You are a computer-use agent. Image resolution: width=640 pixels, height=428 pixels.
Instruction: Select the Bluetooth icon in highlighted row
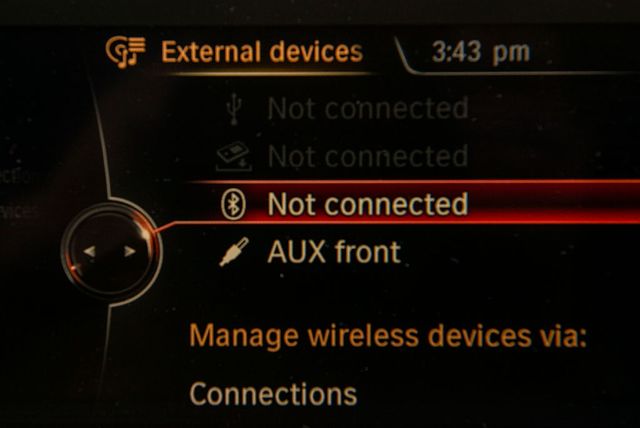pyautogui.click(x=233, y=204)
